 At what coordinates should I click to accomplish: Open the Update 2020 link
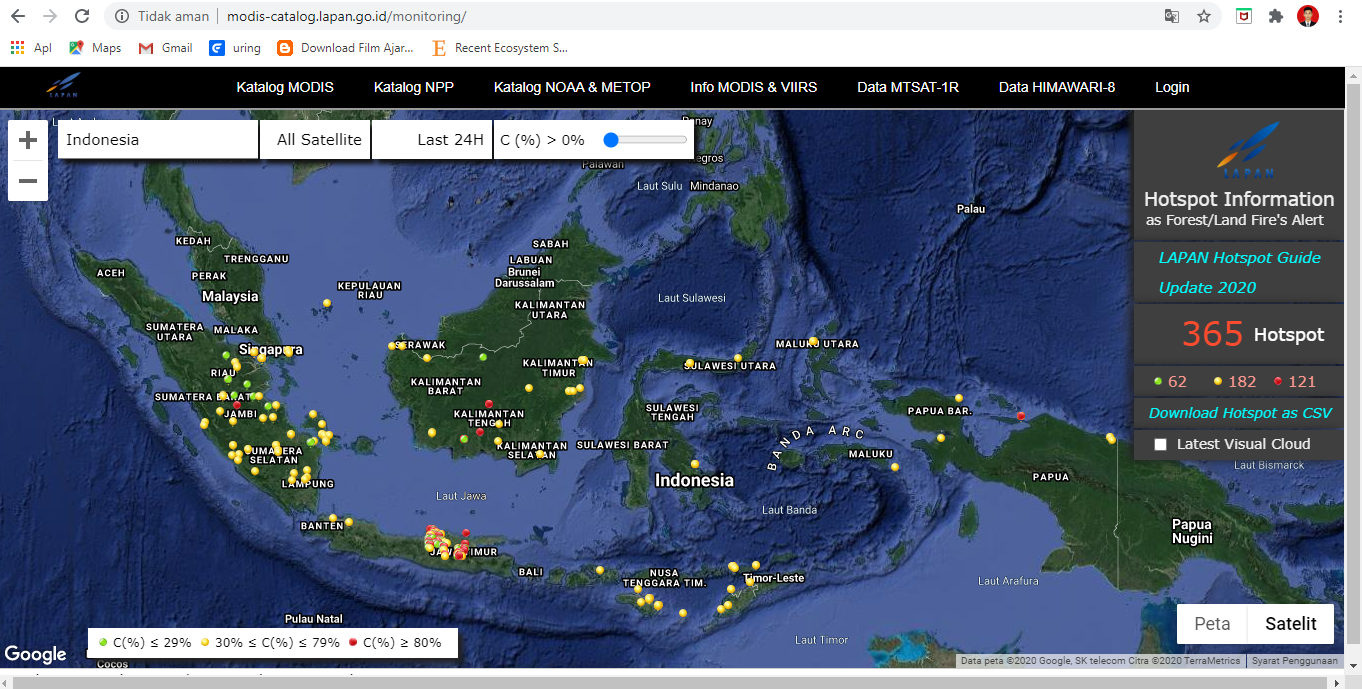[x=1207, y=288]
